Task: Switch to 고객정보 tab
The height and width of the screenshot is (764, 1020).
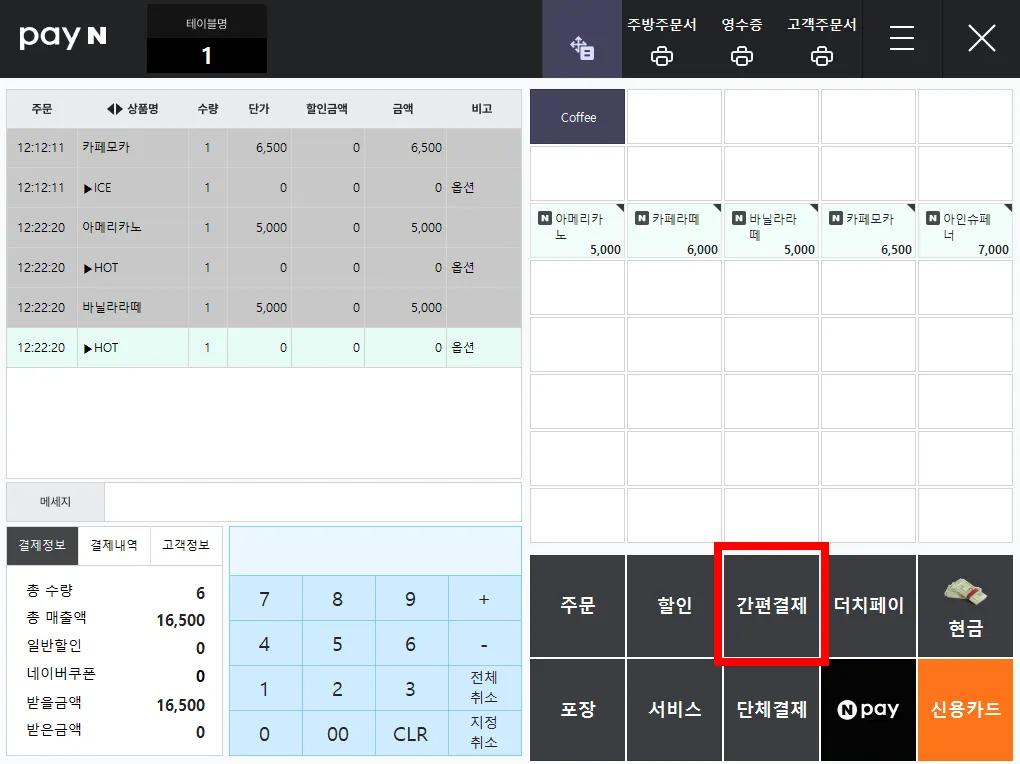Action: coord(186,545)
